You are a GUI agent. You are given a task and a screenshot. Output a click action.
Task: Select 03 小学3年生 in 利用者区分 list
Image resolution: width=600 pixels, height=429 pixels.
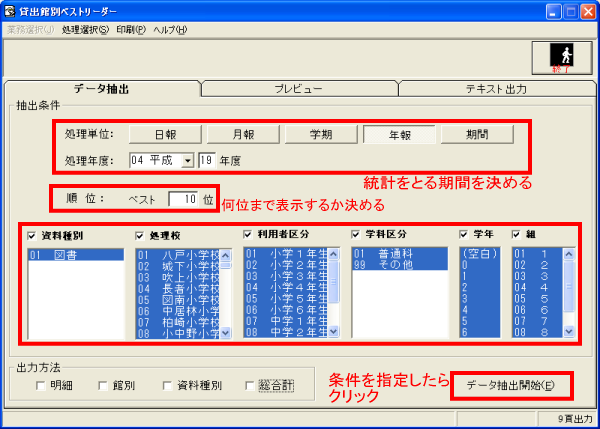pos(286,276)
